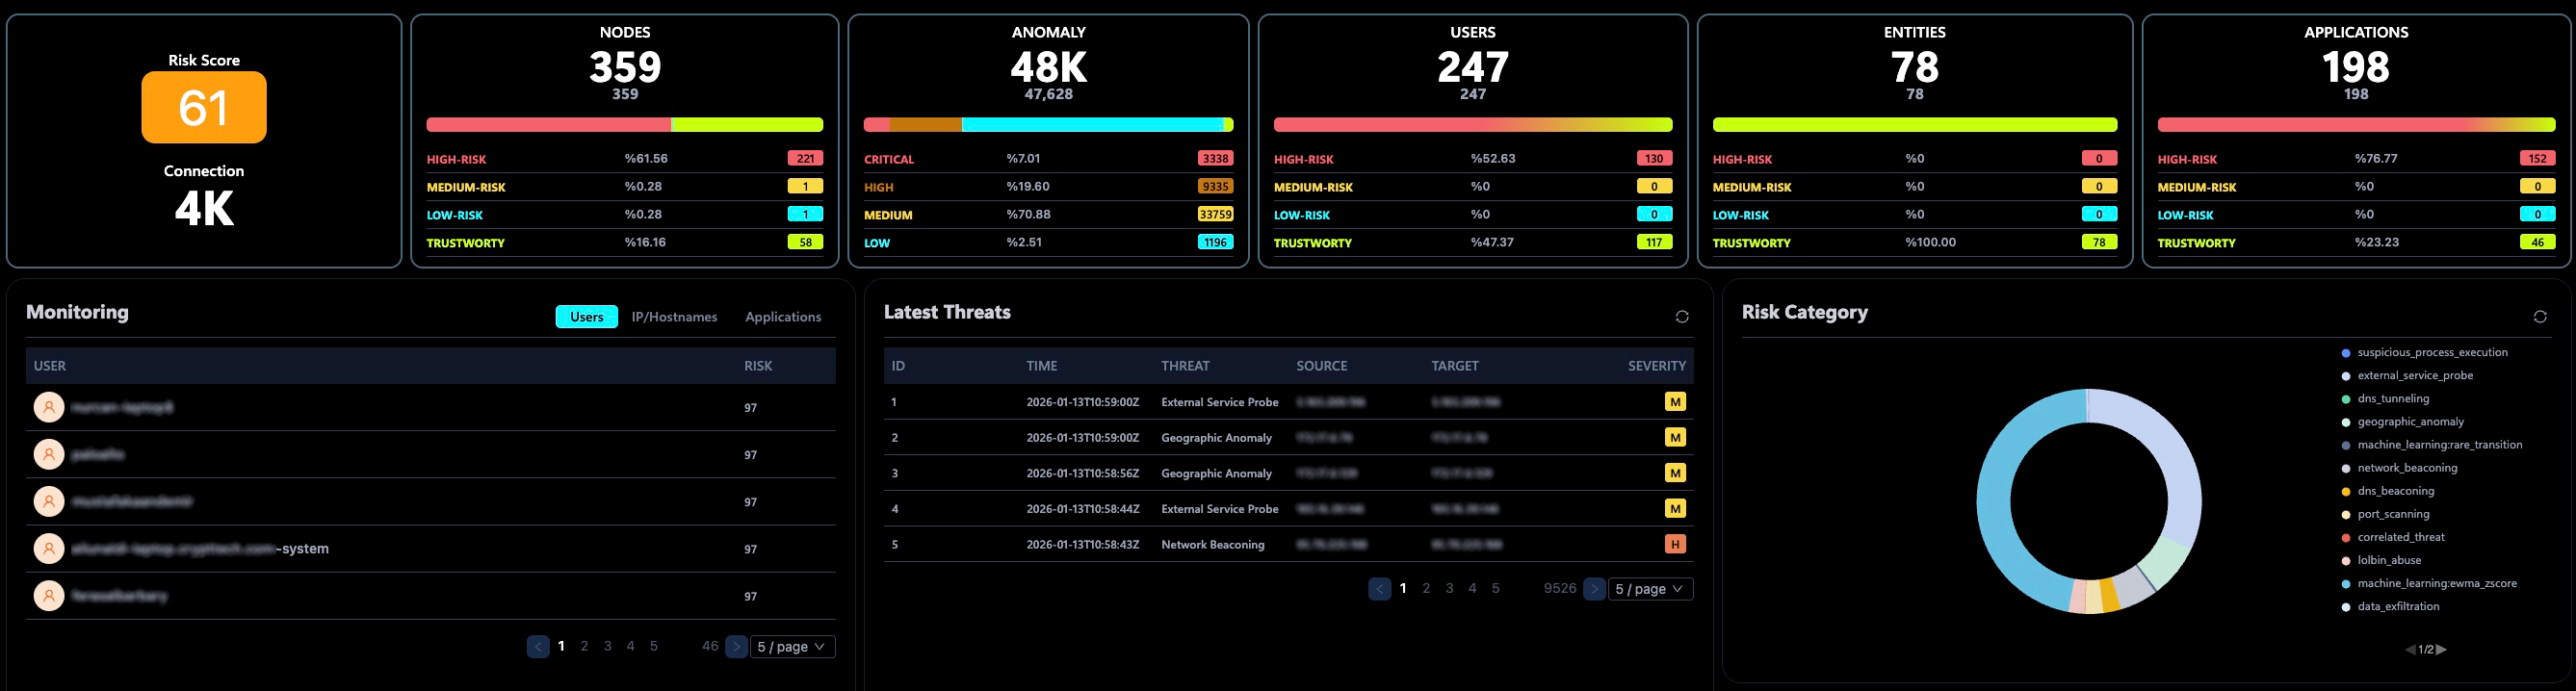Refresh the Risk Category chart
The image size is (2576, 691).
[2540, 317]
